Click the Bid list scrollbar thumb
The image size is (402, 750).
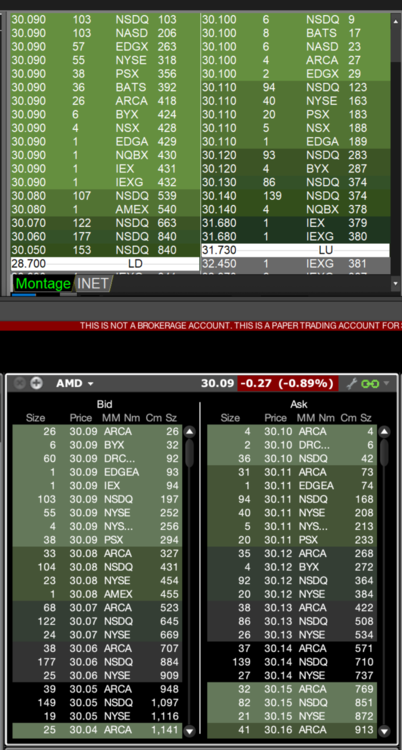point(190,453)
